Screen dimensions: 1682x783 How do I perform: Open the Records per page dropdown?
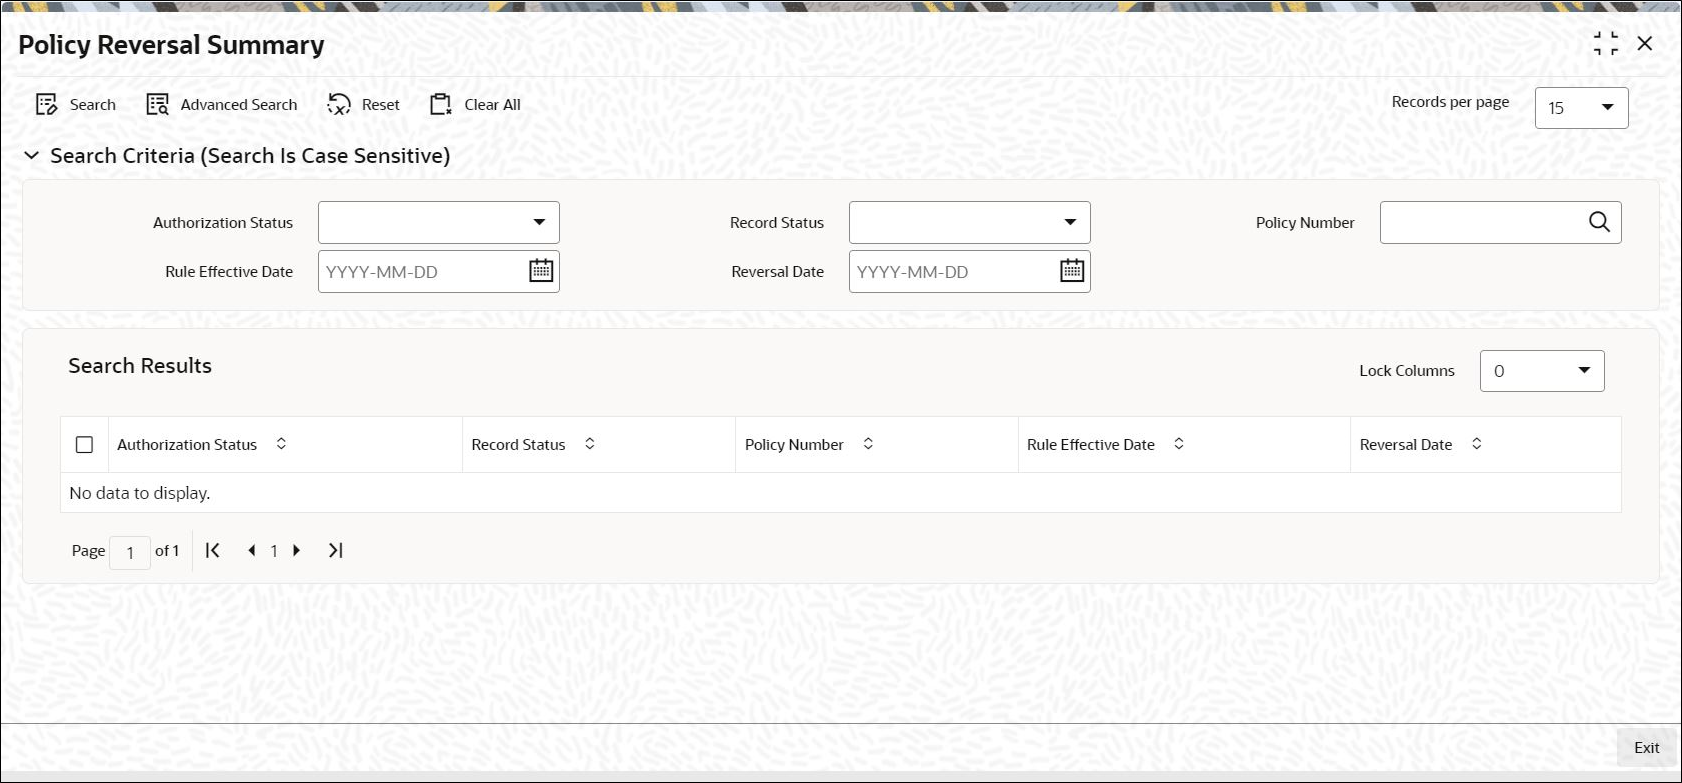(1581, 108)
